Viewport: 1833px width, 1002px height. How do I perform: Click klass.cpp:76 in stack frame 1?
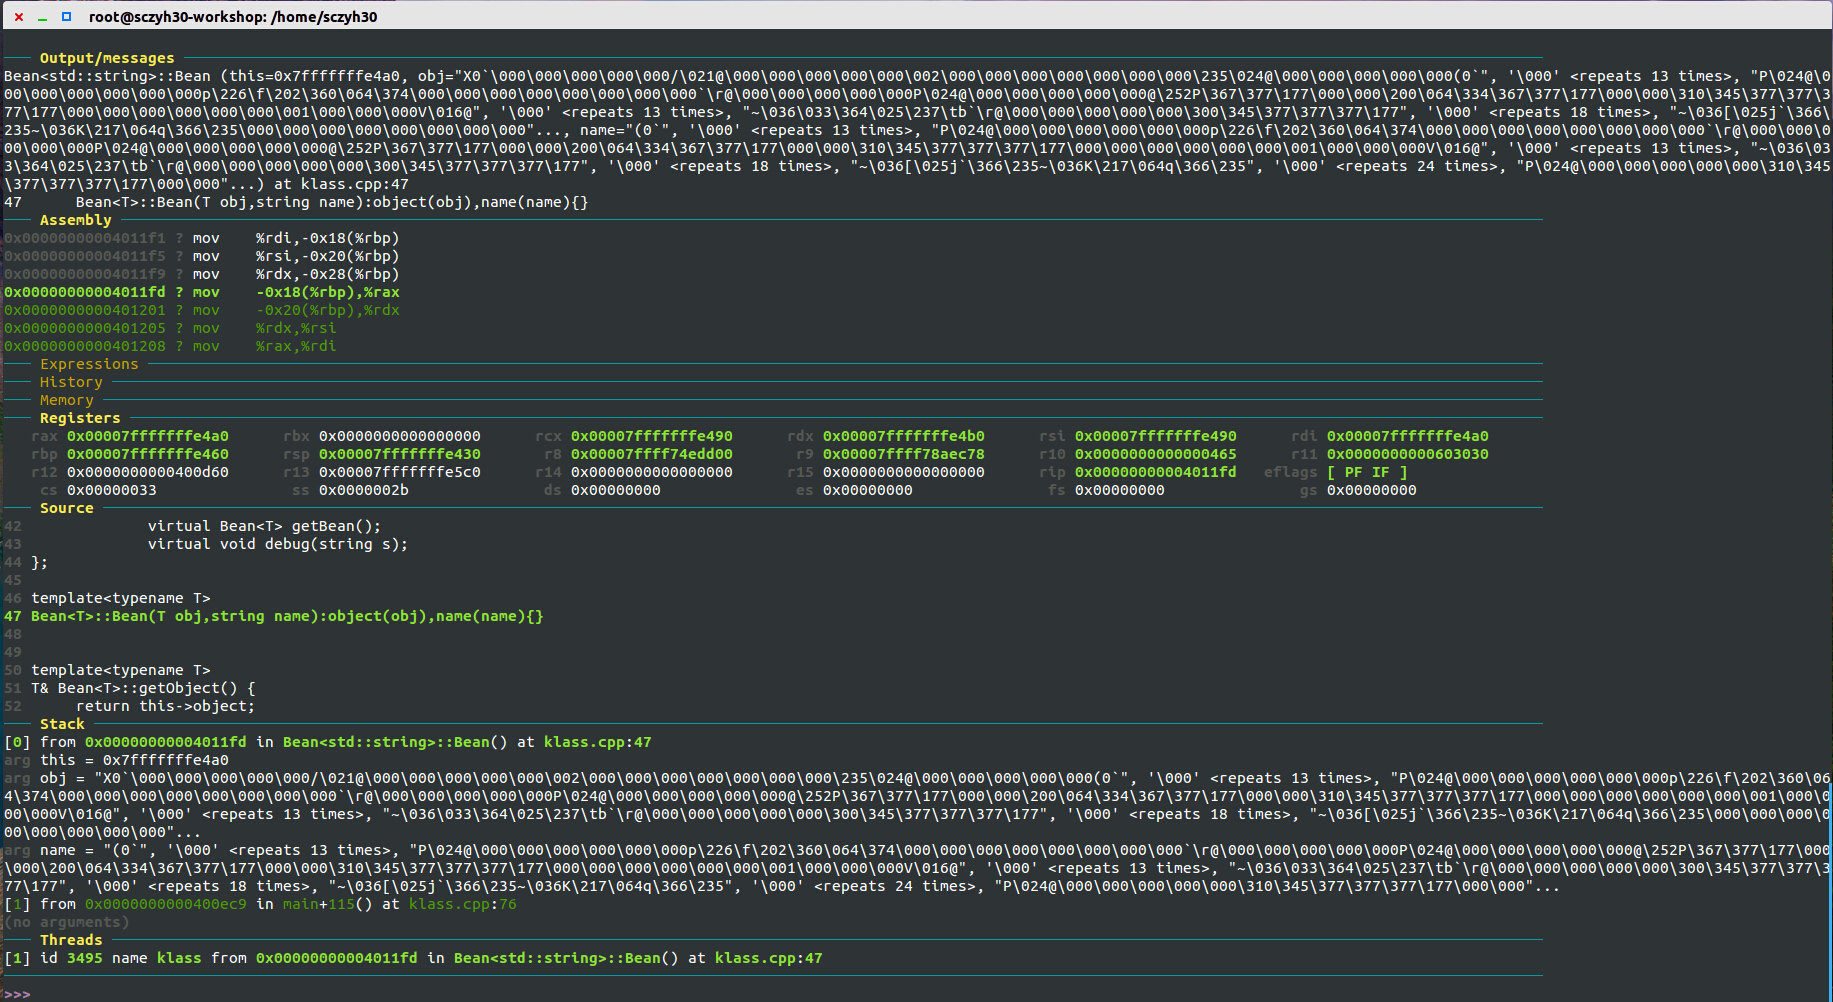463,904
